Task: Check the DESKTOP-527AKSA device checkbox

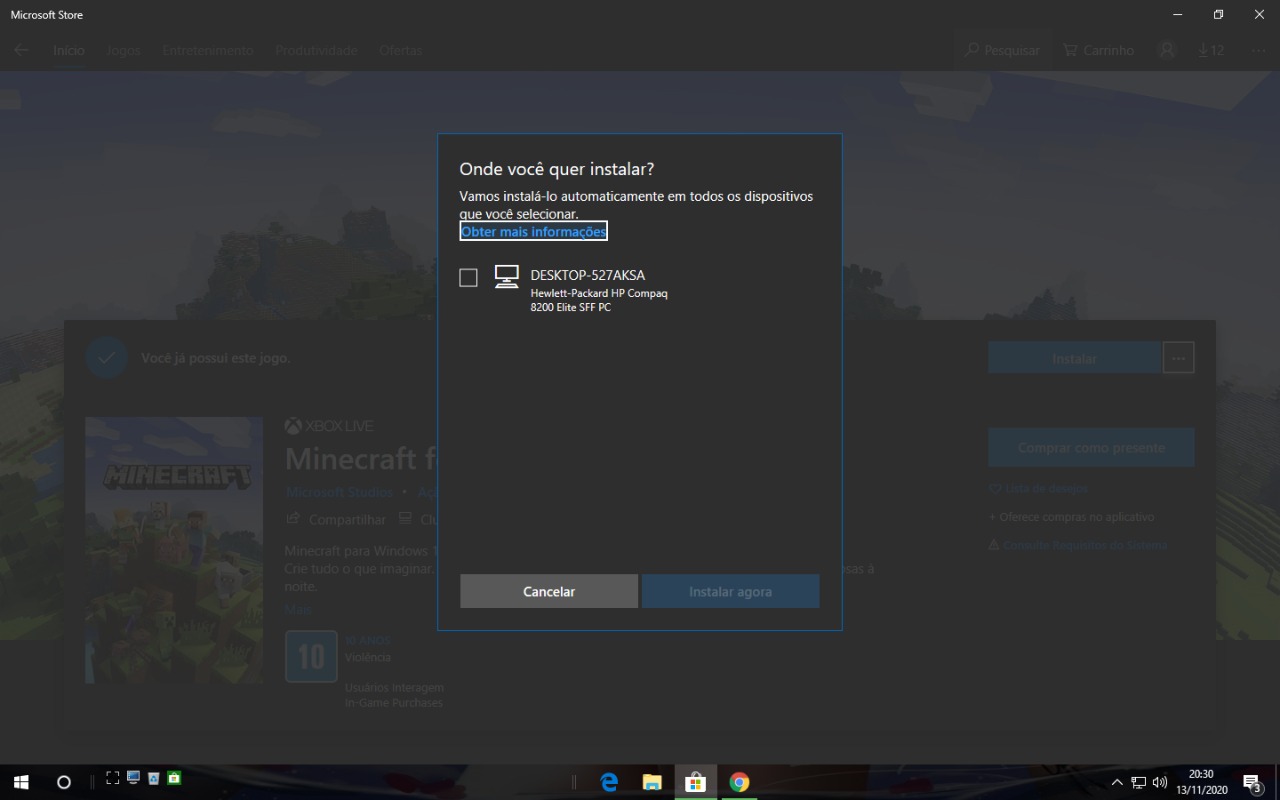Action: point(468,278)
